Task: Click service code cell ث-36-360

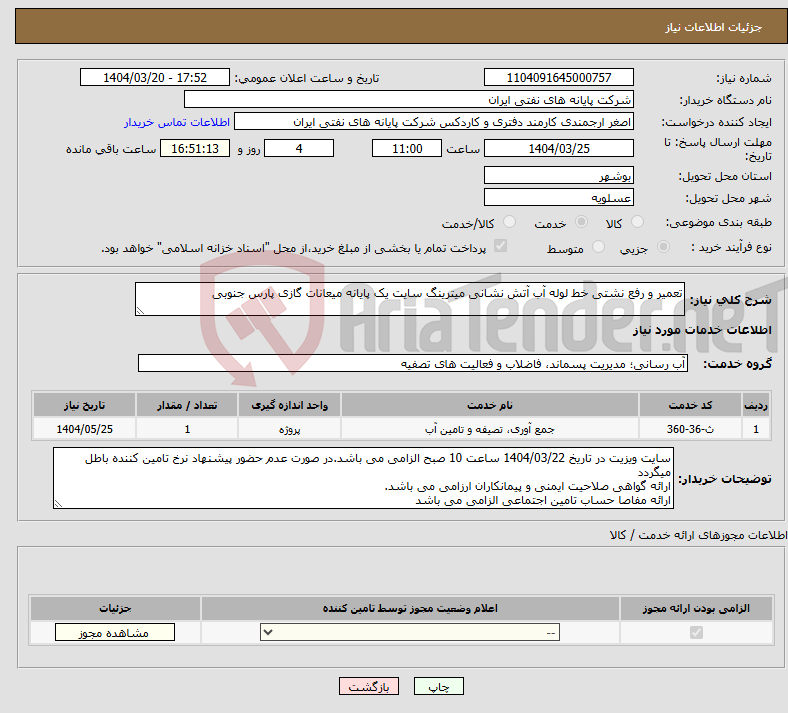Action: (691, 429)
